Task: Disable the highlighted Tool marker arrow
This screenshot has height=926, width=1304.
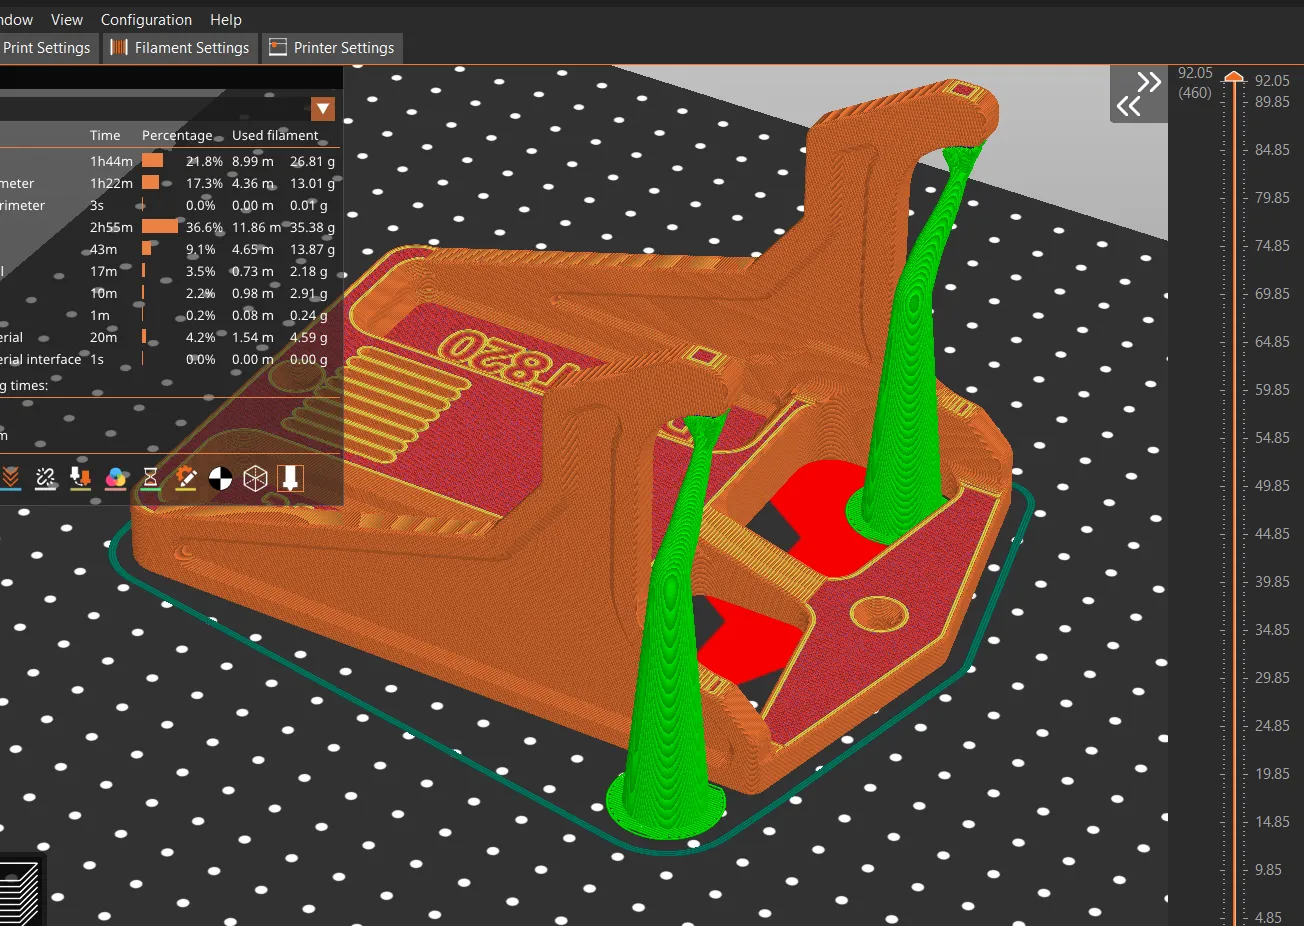Action: 290,478
